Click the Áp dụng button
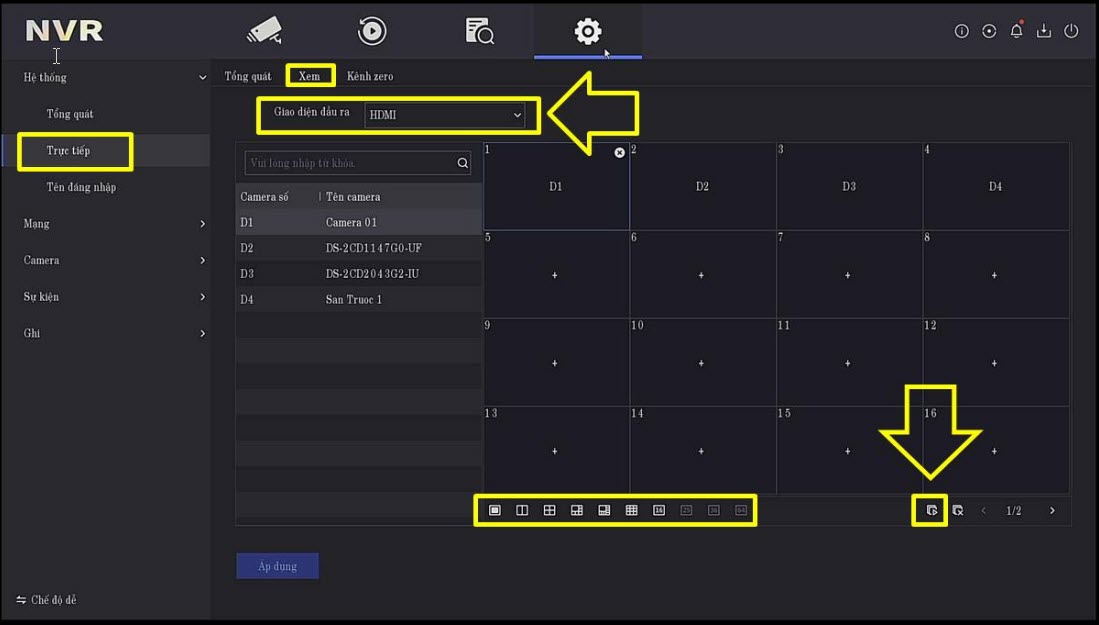Viewport: 1099px width, 625px height. [278, 566]
